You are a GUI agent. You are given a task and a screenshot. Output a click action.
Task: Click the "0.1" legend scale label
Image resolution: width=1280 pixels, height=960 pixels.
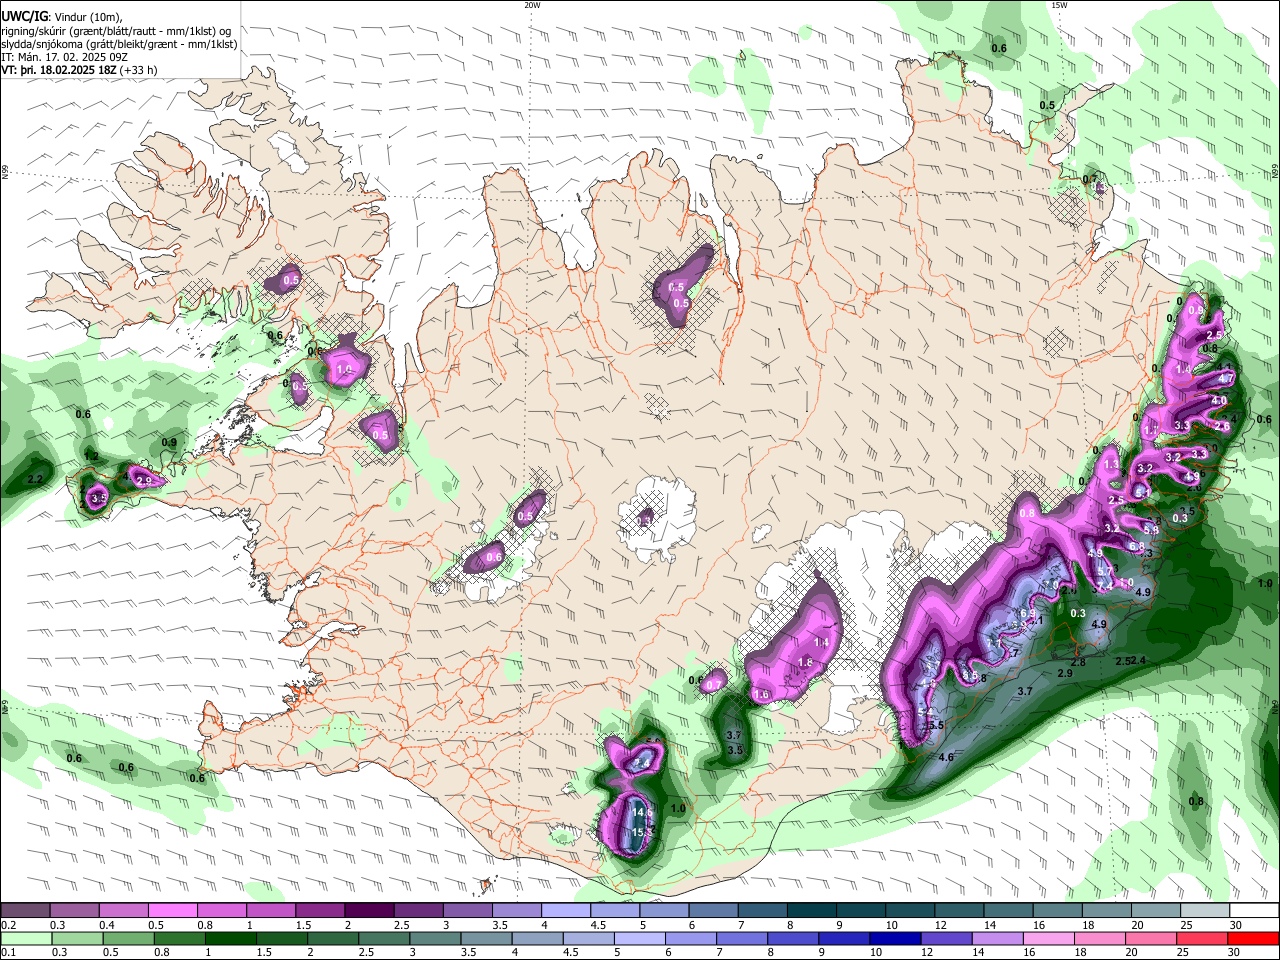coord(9,952)
